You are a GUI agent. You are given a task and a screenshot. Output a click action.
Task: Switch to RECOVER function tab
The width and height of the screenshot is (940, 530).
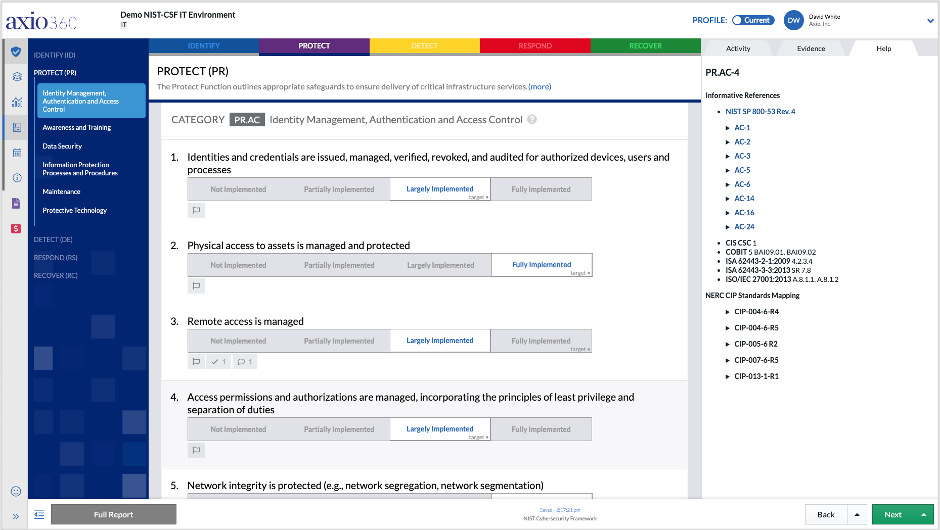(646, 46)
